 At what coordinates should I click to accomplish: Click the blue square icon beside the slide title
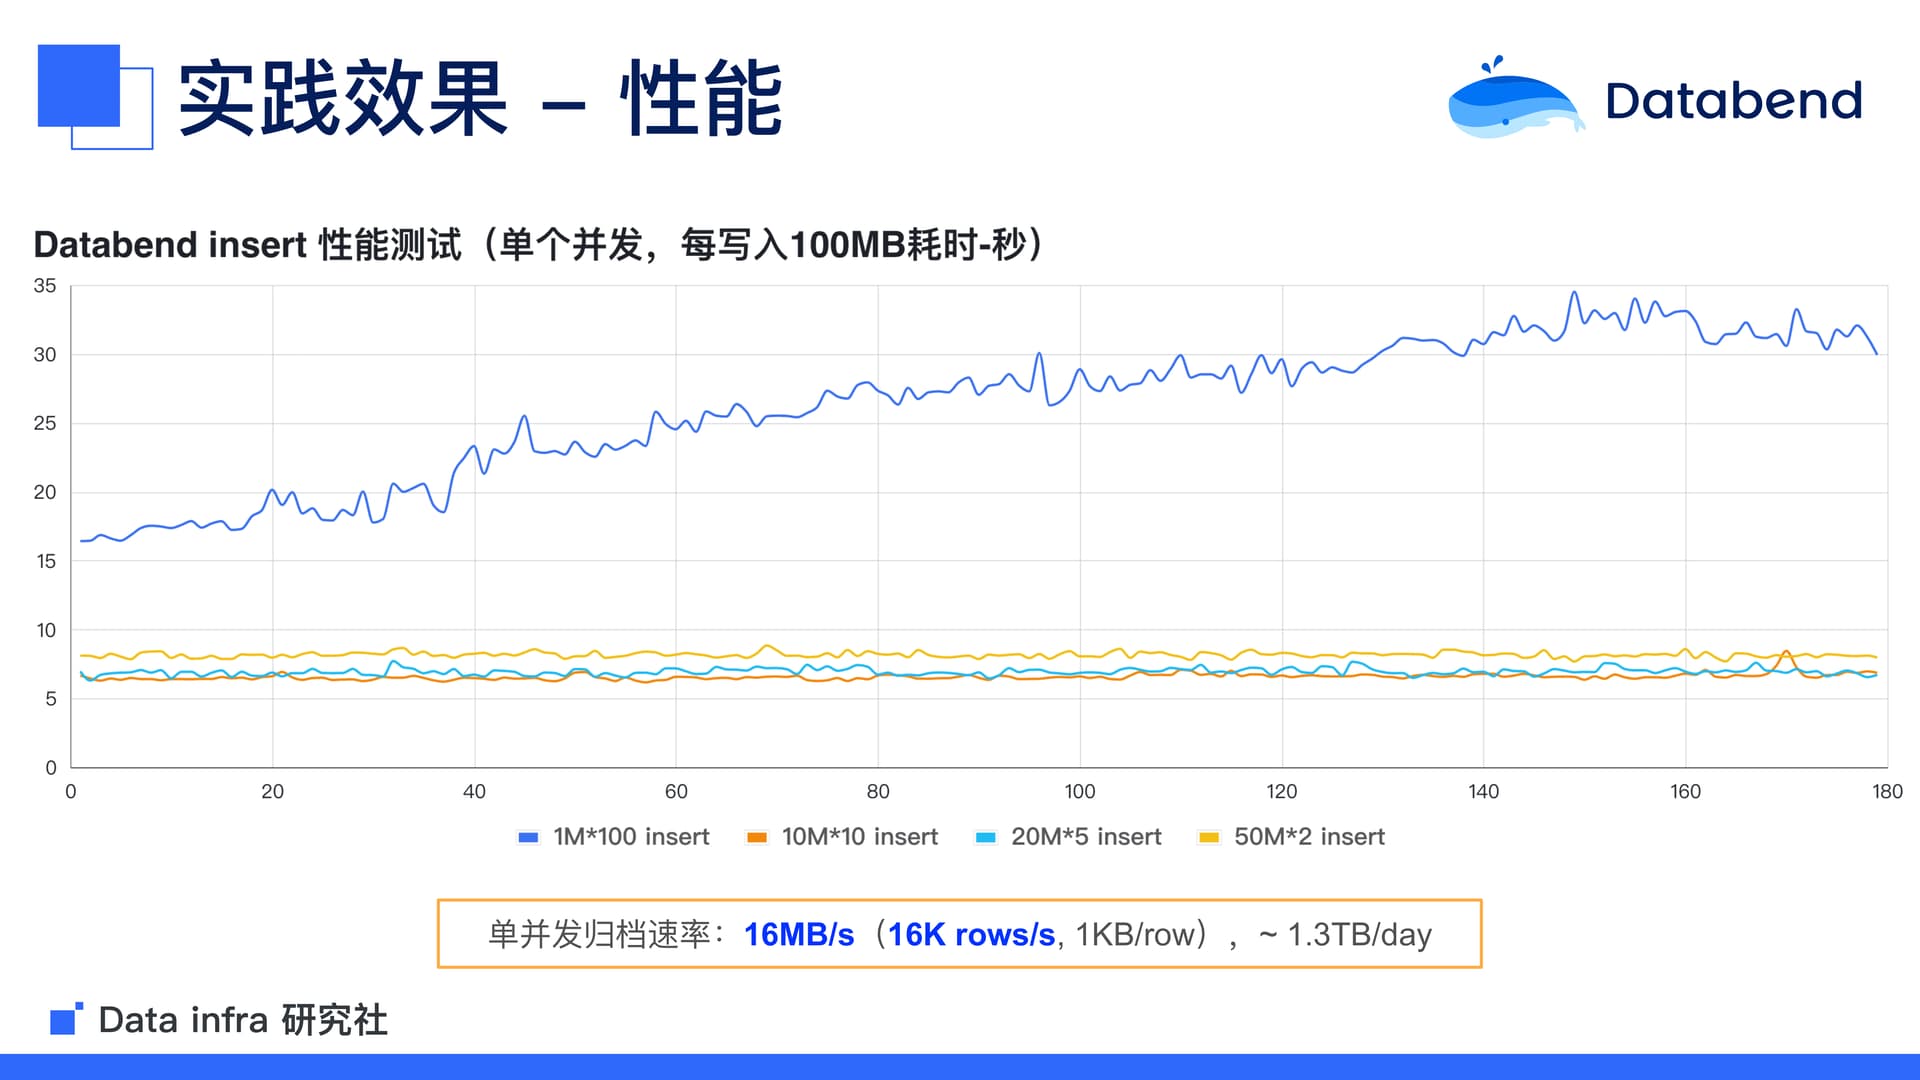pyautogui.click(x=95, y=97)
